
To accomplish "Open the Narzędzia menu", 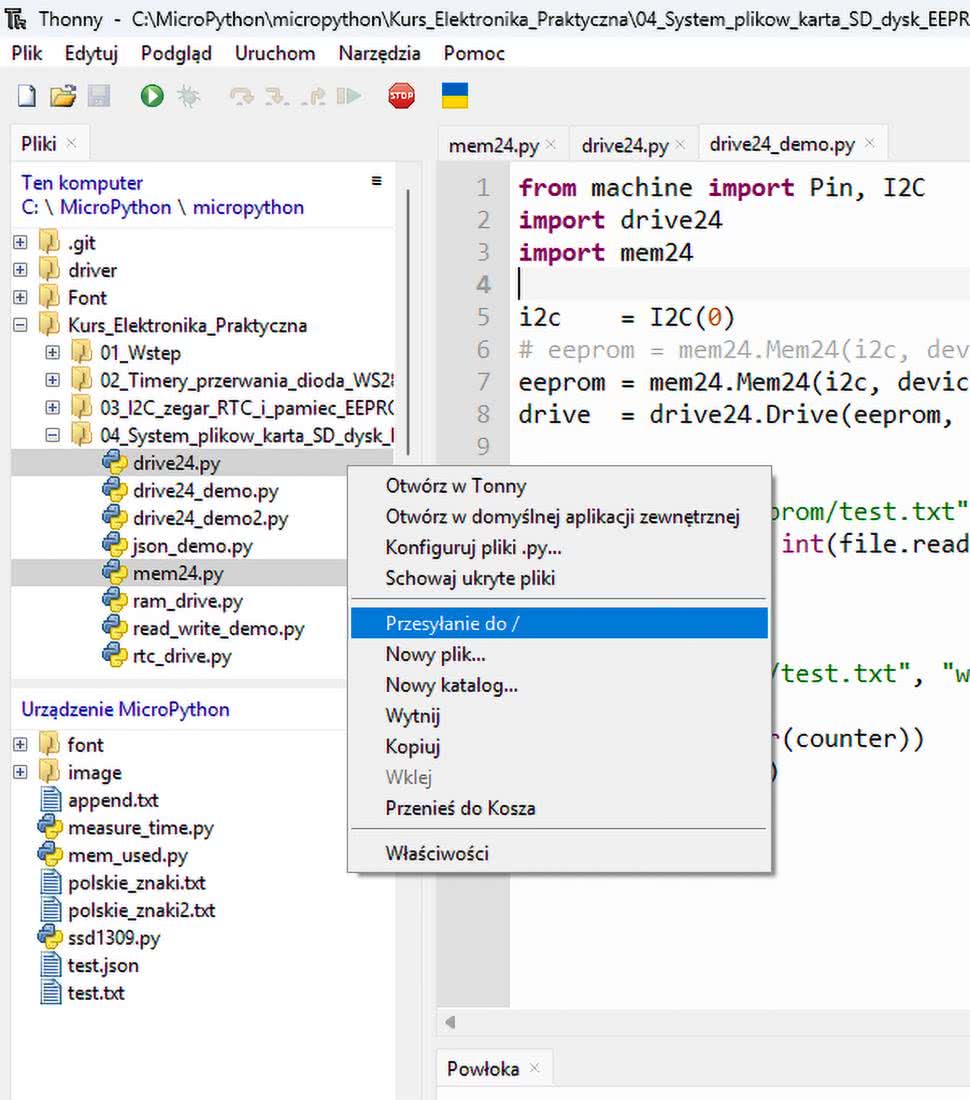I will (379, 54).
